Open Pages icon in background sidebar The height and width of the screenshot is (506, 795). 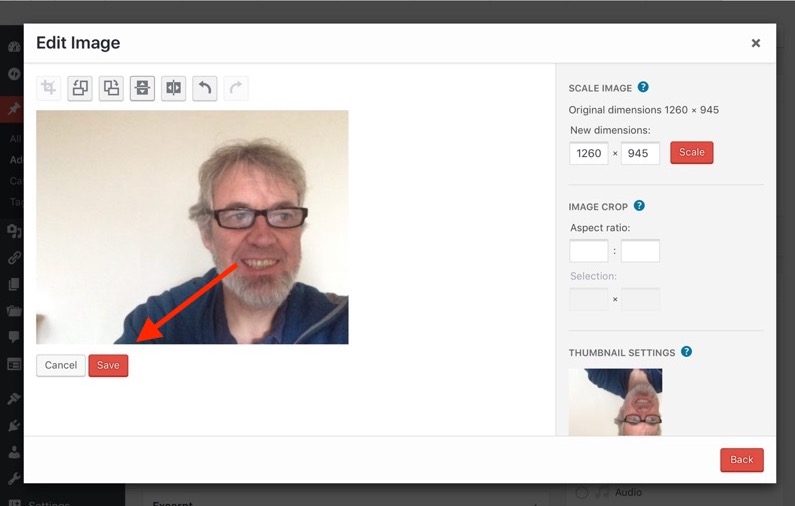click(14, 284)
